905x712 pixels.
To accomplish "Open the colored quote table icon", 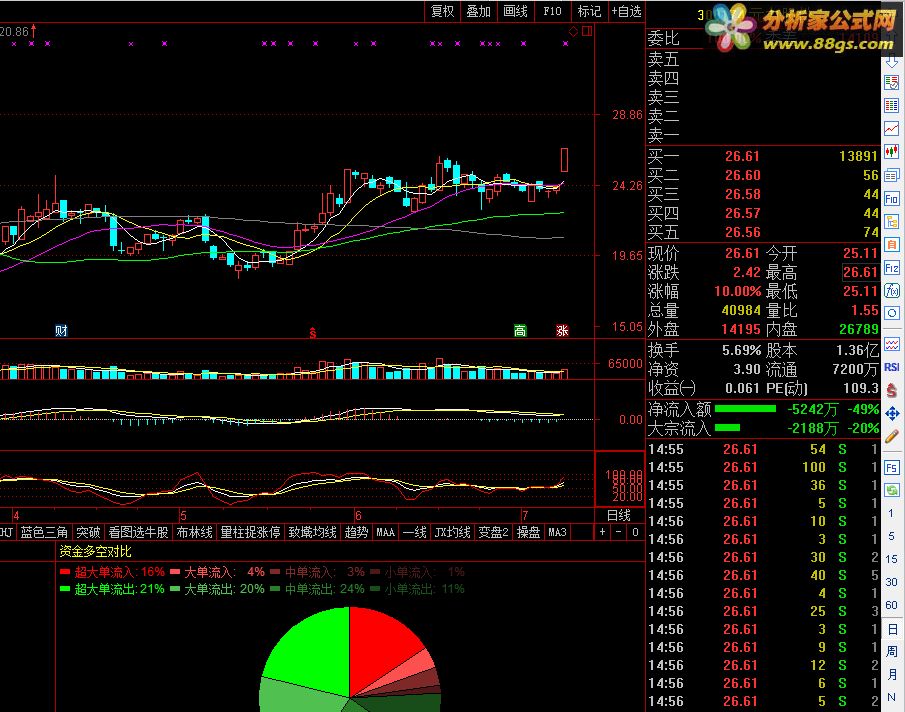I will tap(892, 106).
